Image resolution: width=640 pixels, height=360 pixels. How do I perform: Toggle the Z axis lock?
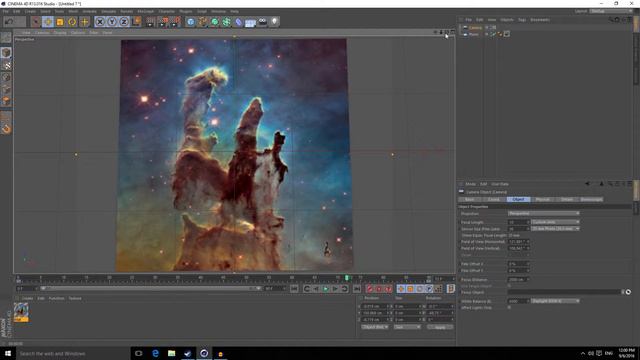pos(124,22)
